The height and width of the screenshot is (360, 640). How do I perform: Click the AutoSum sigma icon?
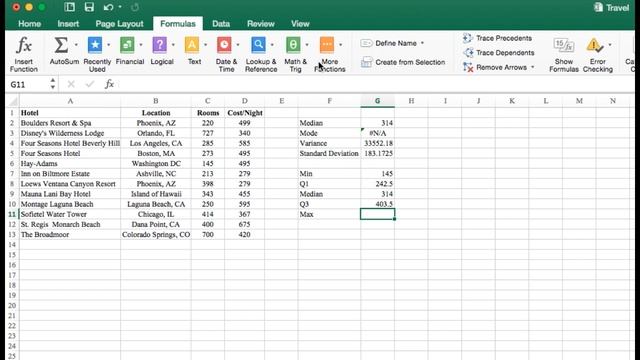pyautogui.click(x=61, y=45)
